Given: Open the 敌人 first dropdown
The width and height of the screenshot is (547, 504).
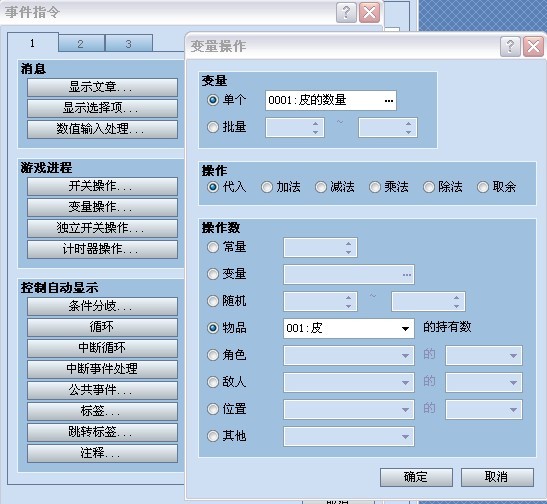Looking at the screenshot, I should [349, 382].
